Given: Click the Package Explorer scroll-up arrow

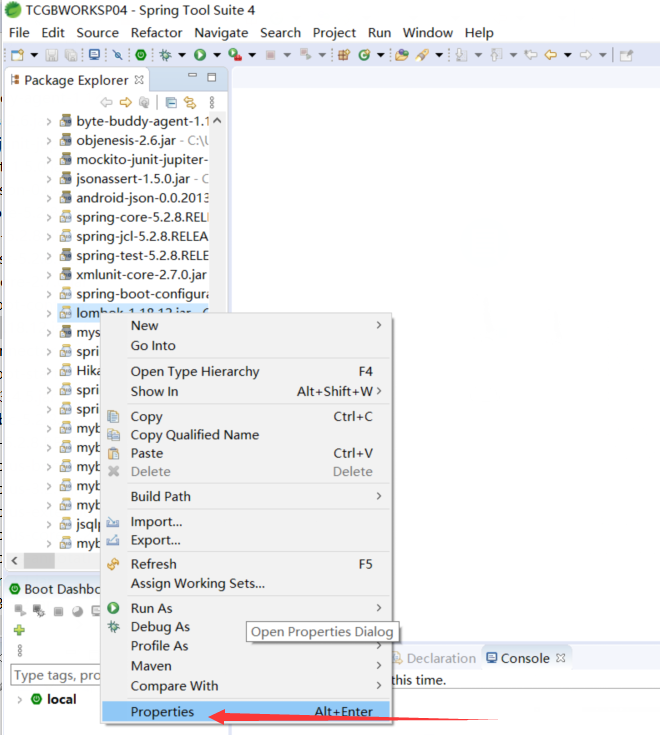Looking at the screenshot, I should (x=217, y=120).
